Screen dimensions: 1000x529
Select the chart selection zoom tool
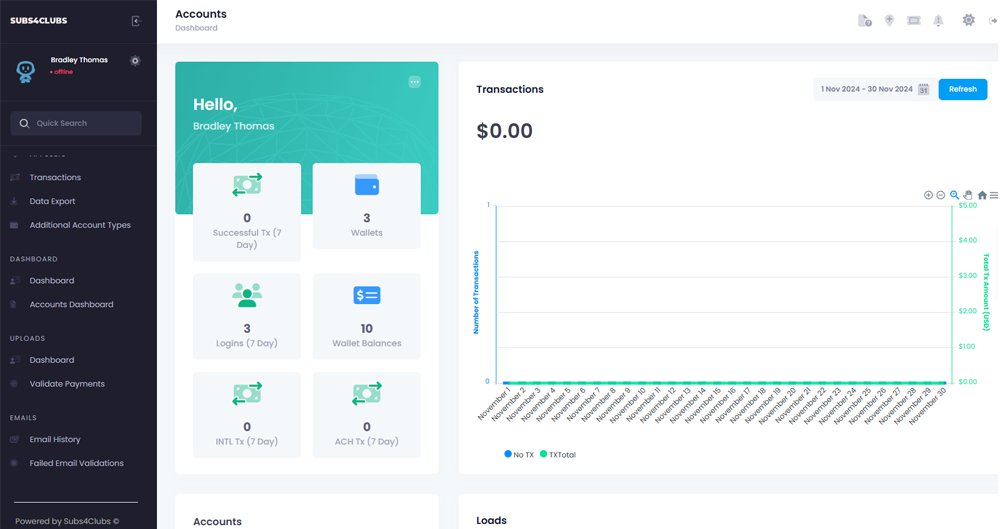(954, 195)
